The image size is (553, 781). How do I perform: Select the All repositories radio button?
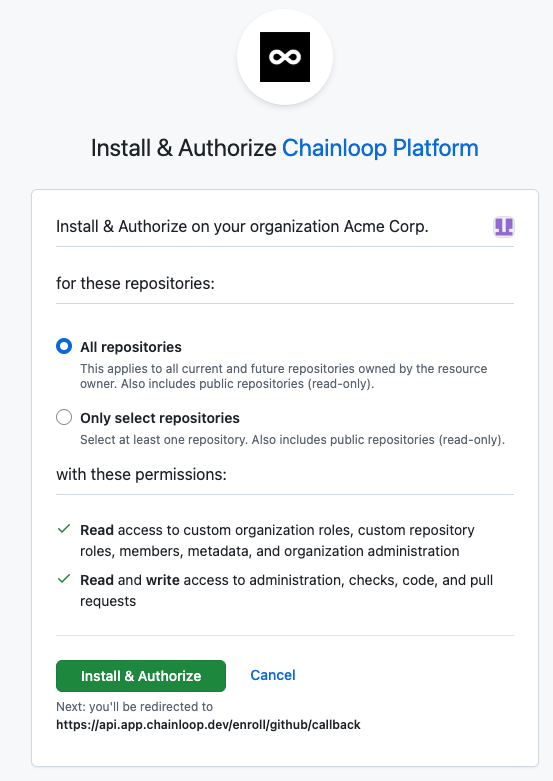(64, 346)
